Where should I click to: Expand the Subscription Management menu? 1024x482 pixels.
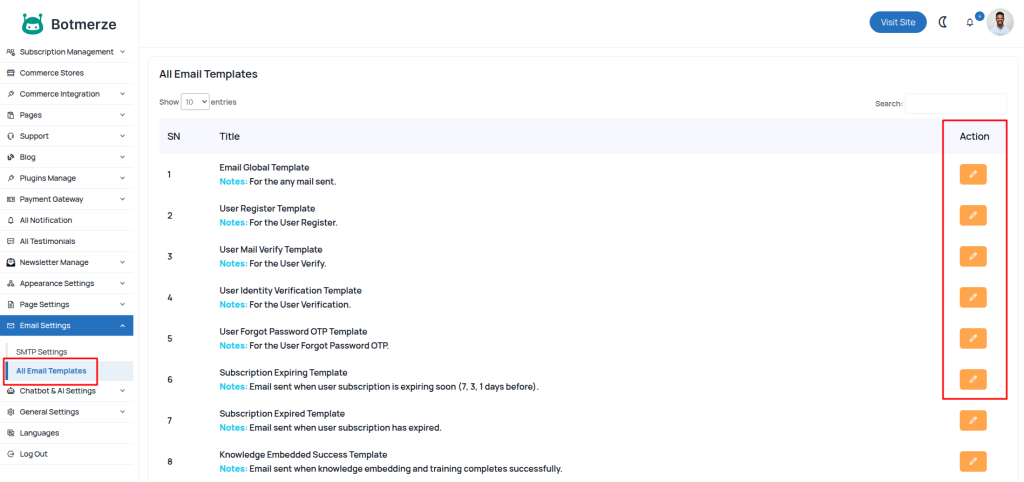[x=66, y=51]
